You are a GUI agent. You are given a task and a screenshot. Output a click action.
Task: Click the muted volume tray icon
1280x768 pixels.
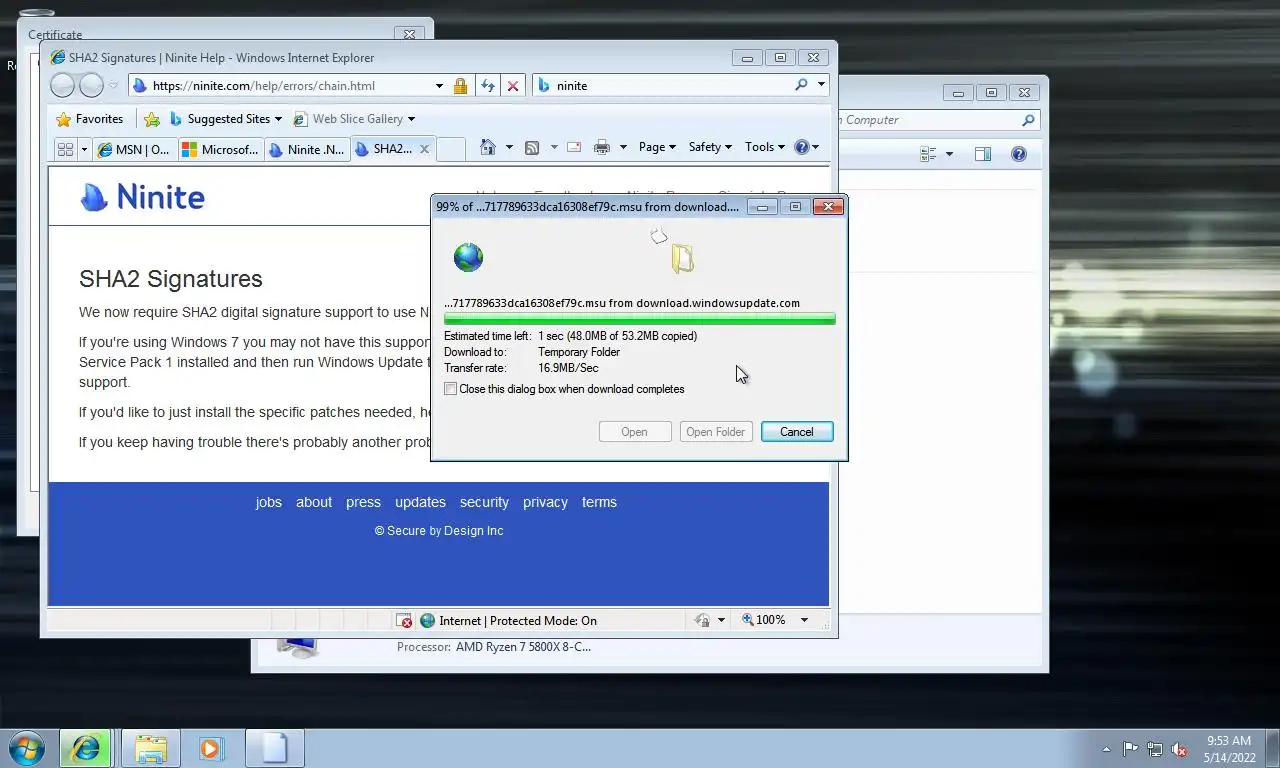pyautogui.click(x=1179, y=748)
